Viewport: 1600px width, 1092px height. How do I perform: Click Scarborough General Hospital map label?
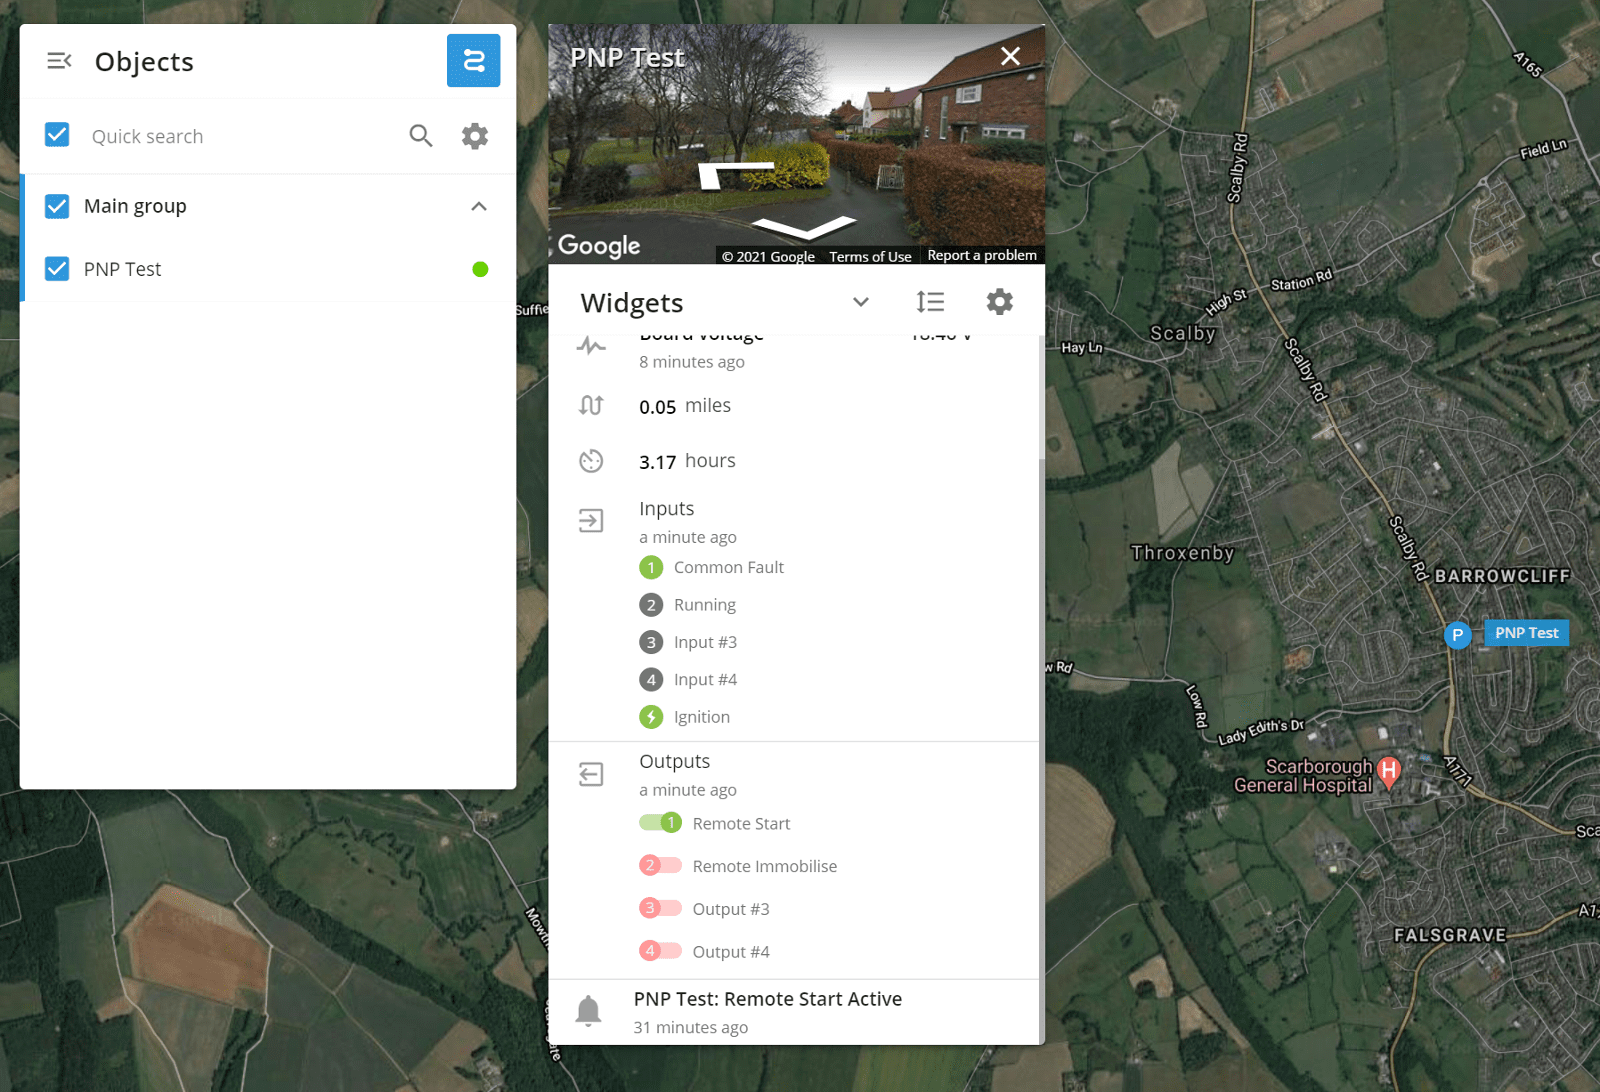point(1303,776)
